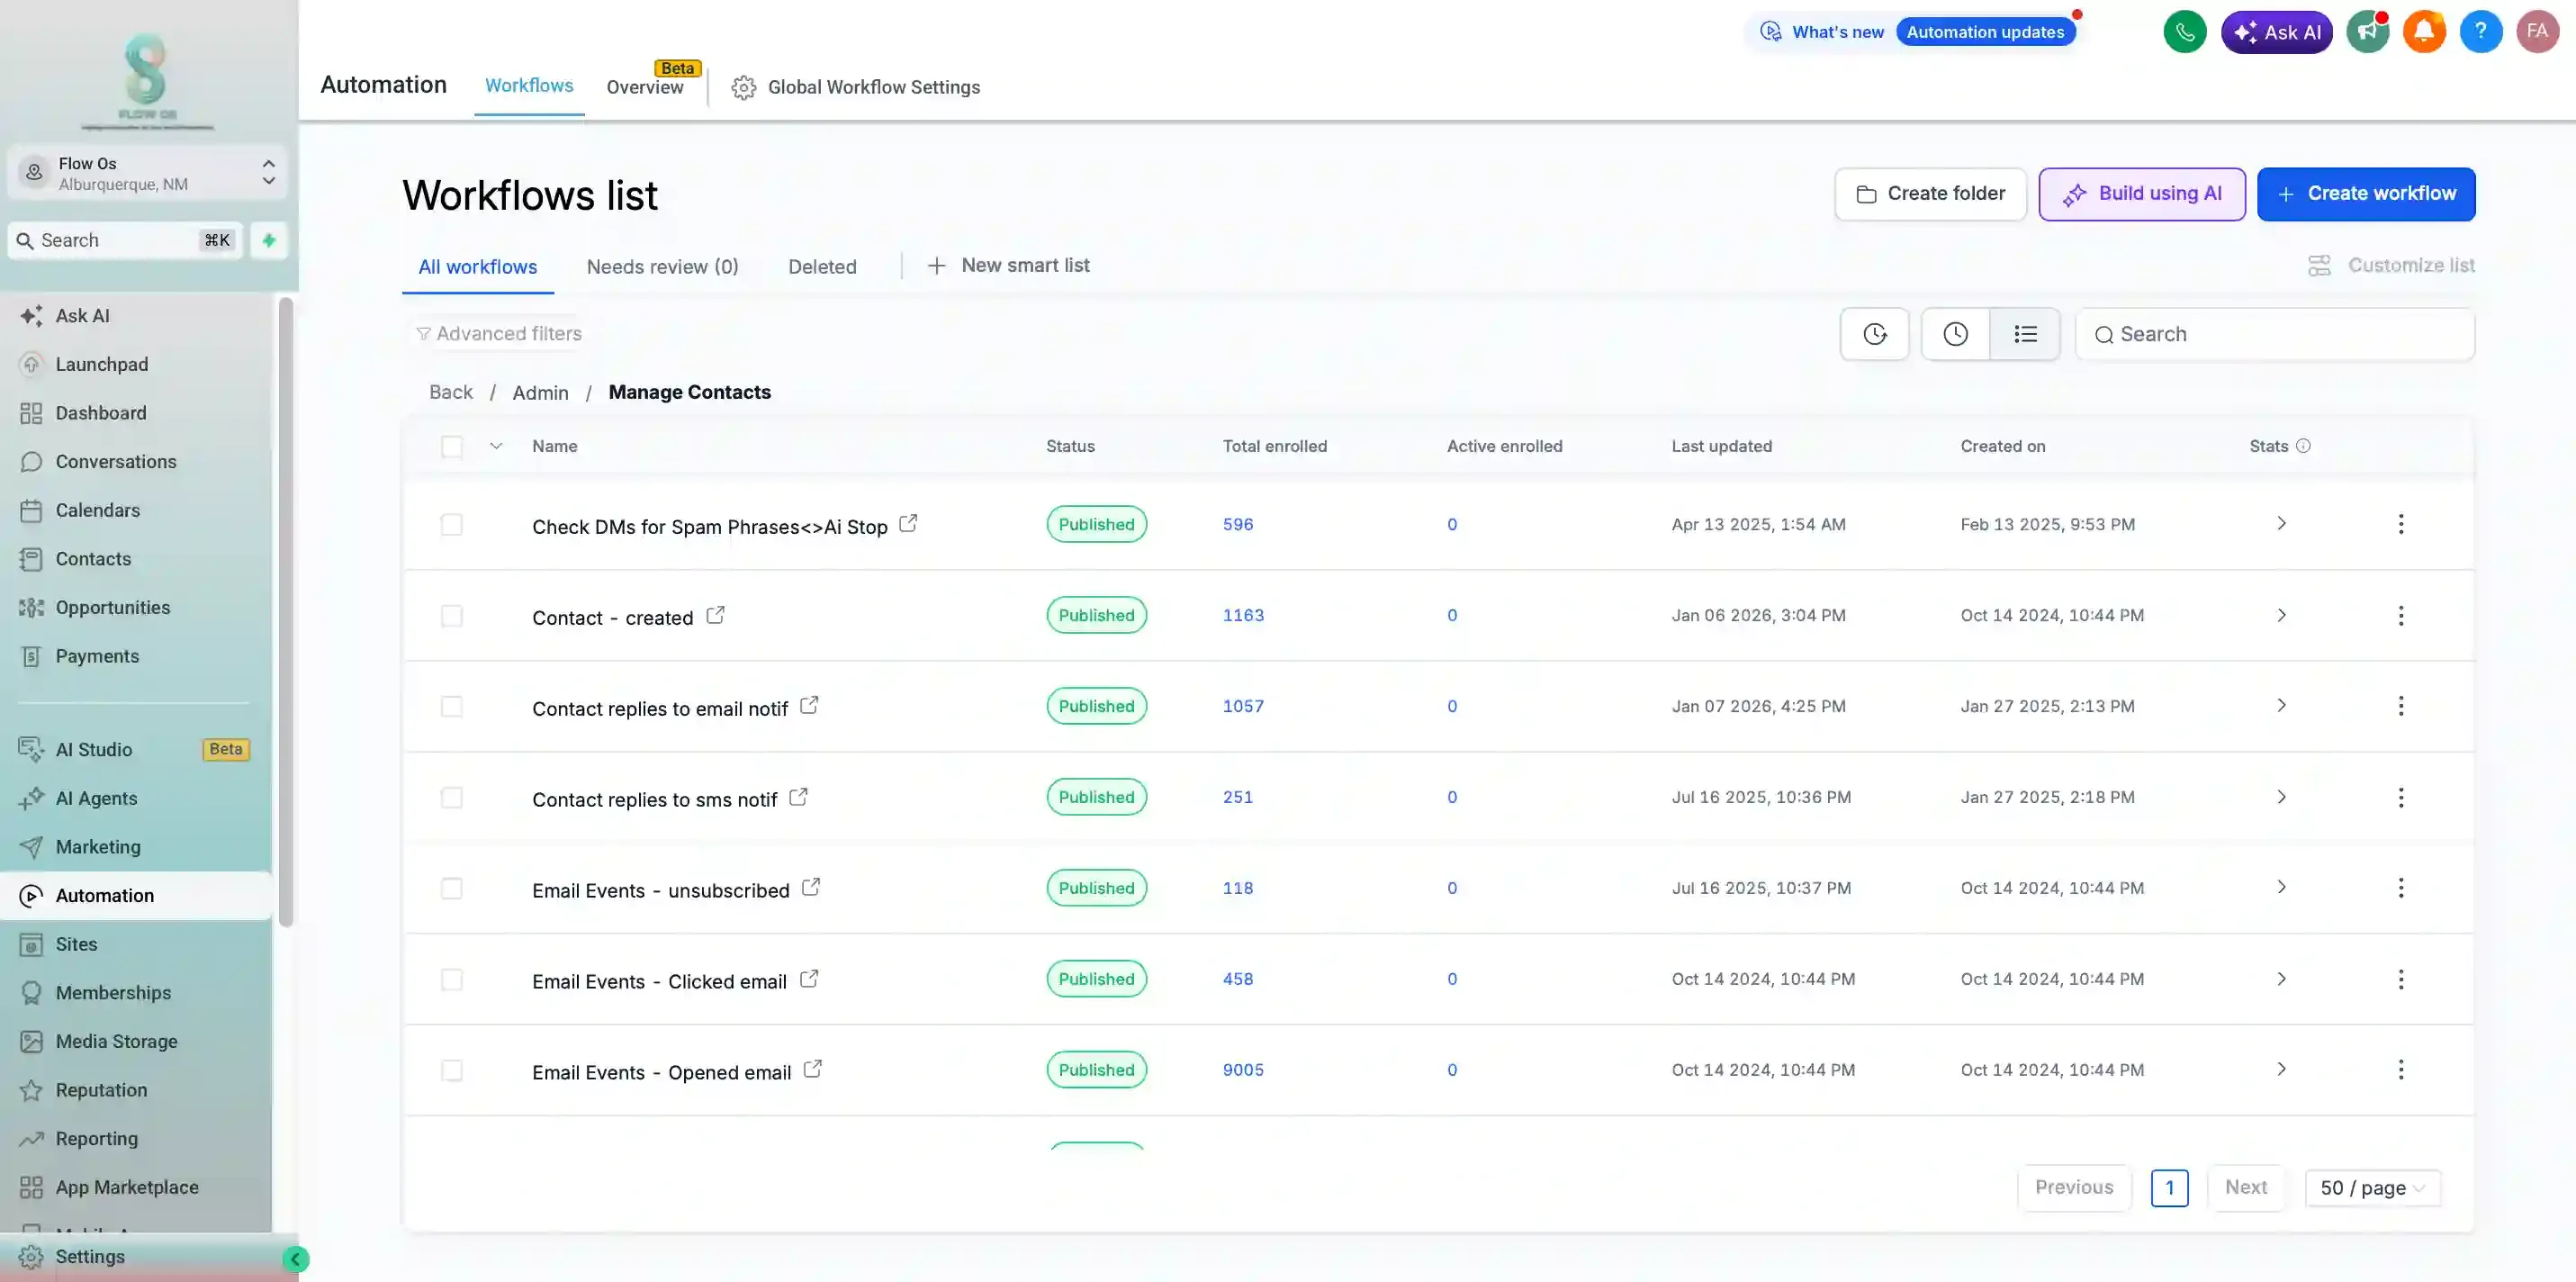
Task: Open Email Events - unsubscribed external link icon
Action: pos(811,887)
